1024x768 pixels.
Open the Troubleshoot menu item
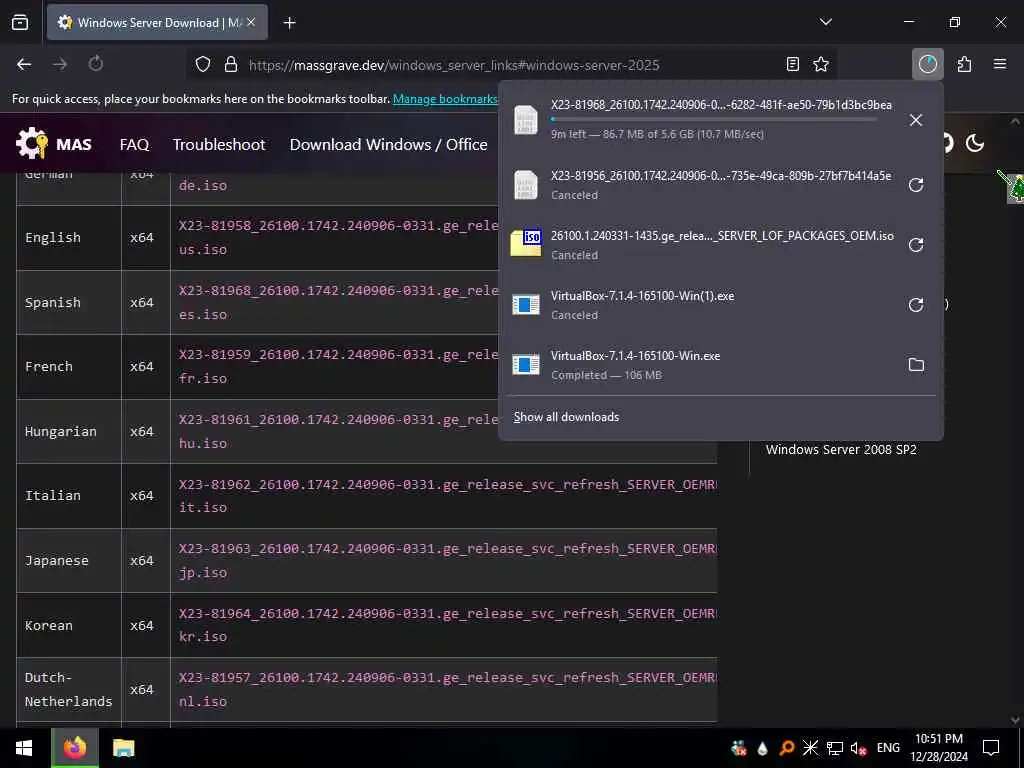pyautogui.click(x=219, y=144)
